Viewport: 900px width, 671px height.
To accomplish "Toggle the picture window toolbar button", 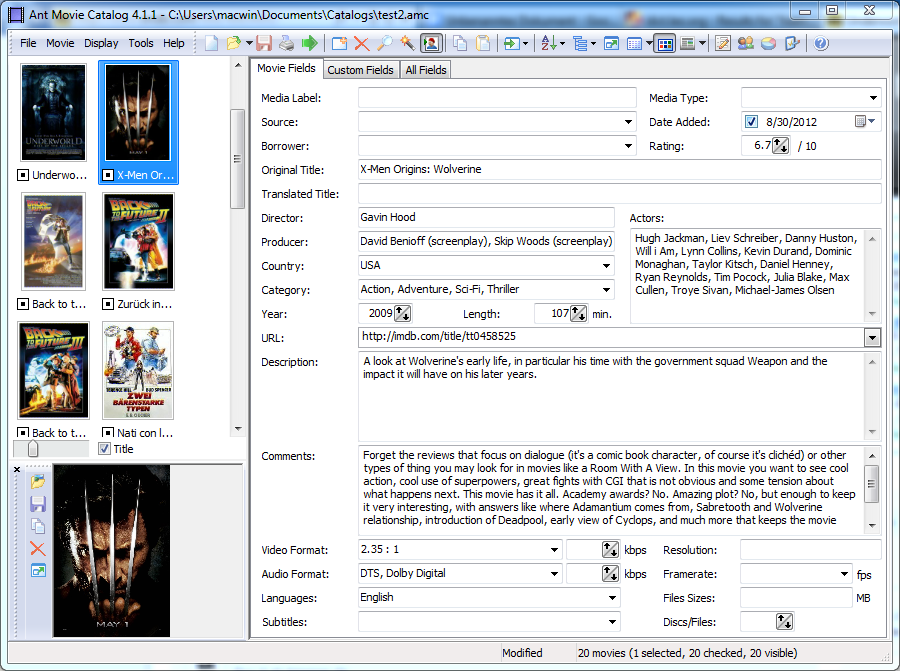I will pos(431,44).
